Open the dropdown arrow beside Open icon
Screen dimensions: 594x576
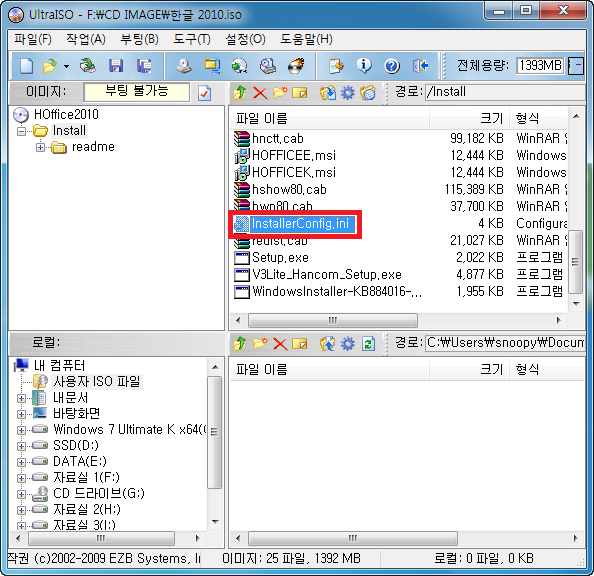pos(66,66)
